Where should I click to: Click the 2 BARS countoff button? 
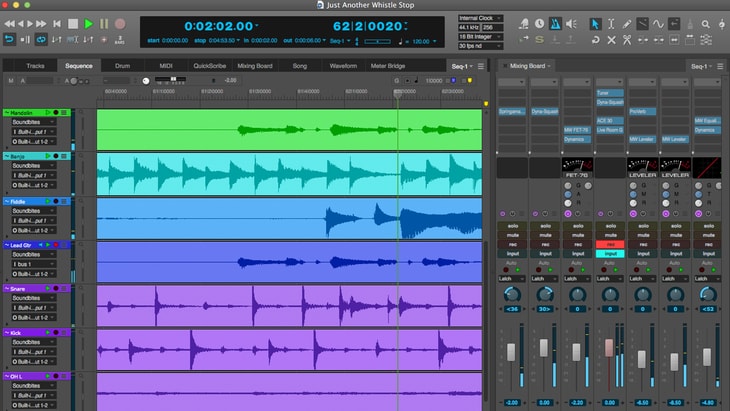[x=120, y=40]
